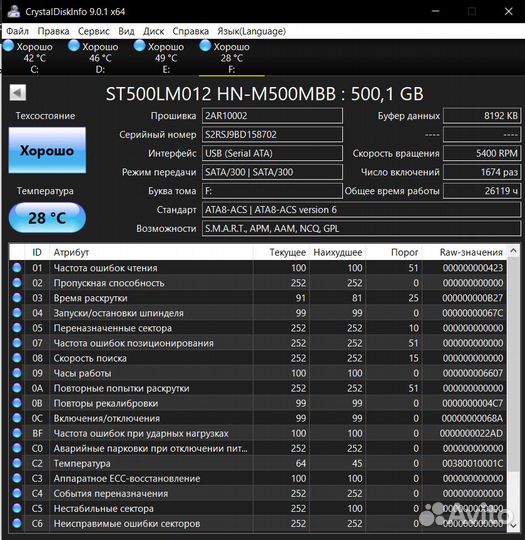The width and height of the screenshot is (525, 540).
Task: Open the Сервис menu
Action: tap(94, 31)
